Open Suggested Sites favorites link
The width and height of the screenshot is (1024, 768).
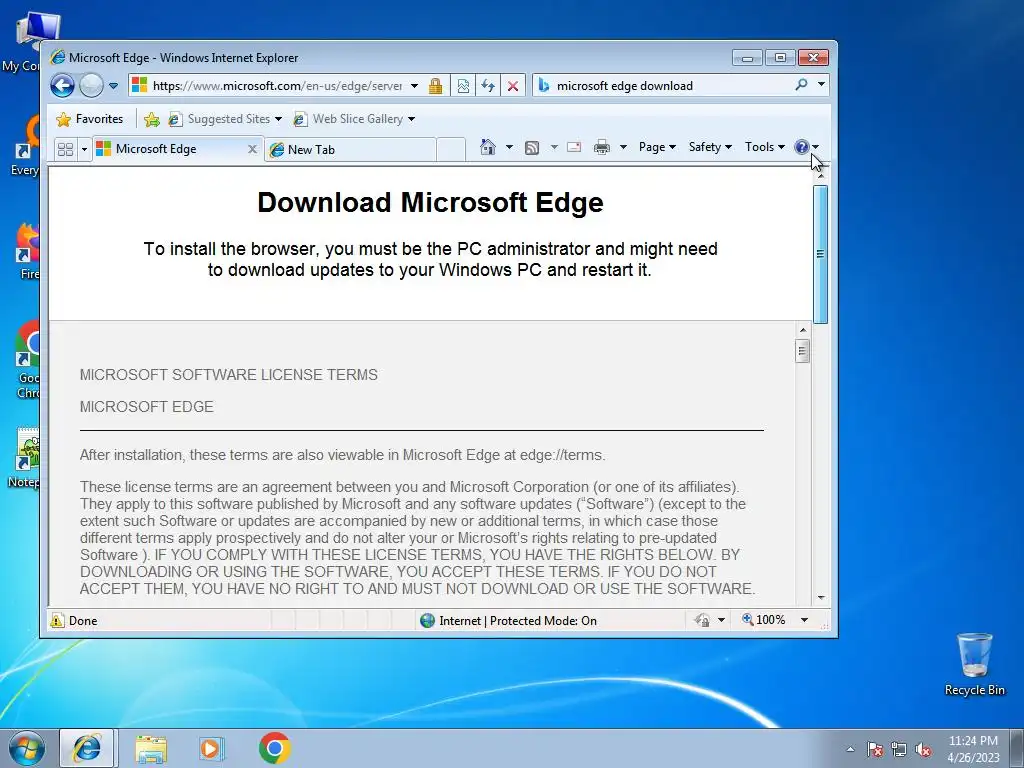219,119
